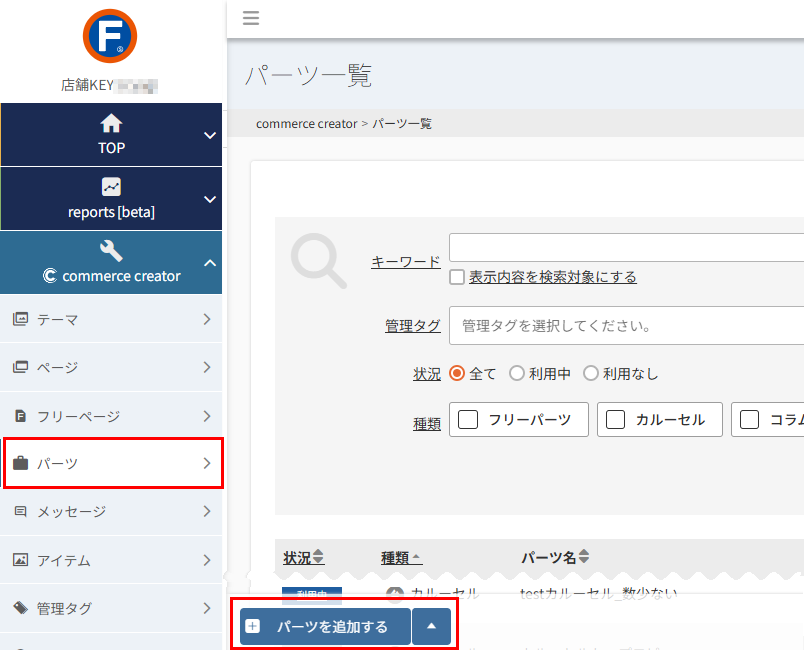
Task: Expand the TOP sidebar chevron
Action: (x=209, y=134)
